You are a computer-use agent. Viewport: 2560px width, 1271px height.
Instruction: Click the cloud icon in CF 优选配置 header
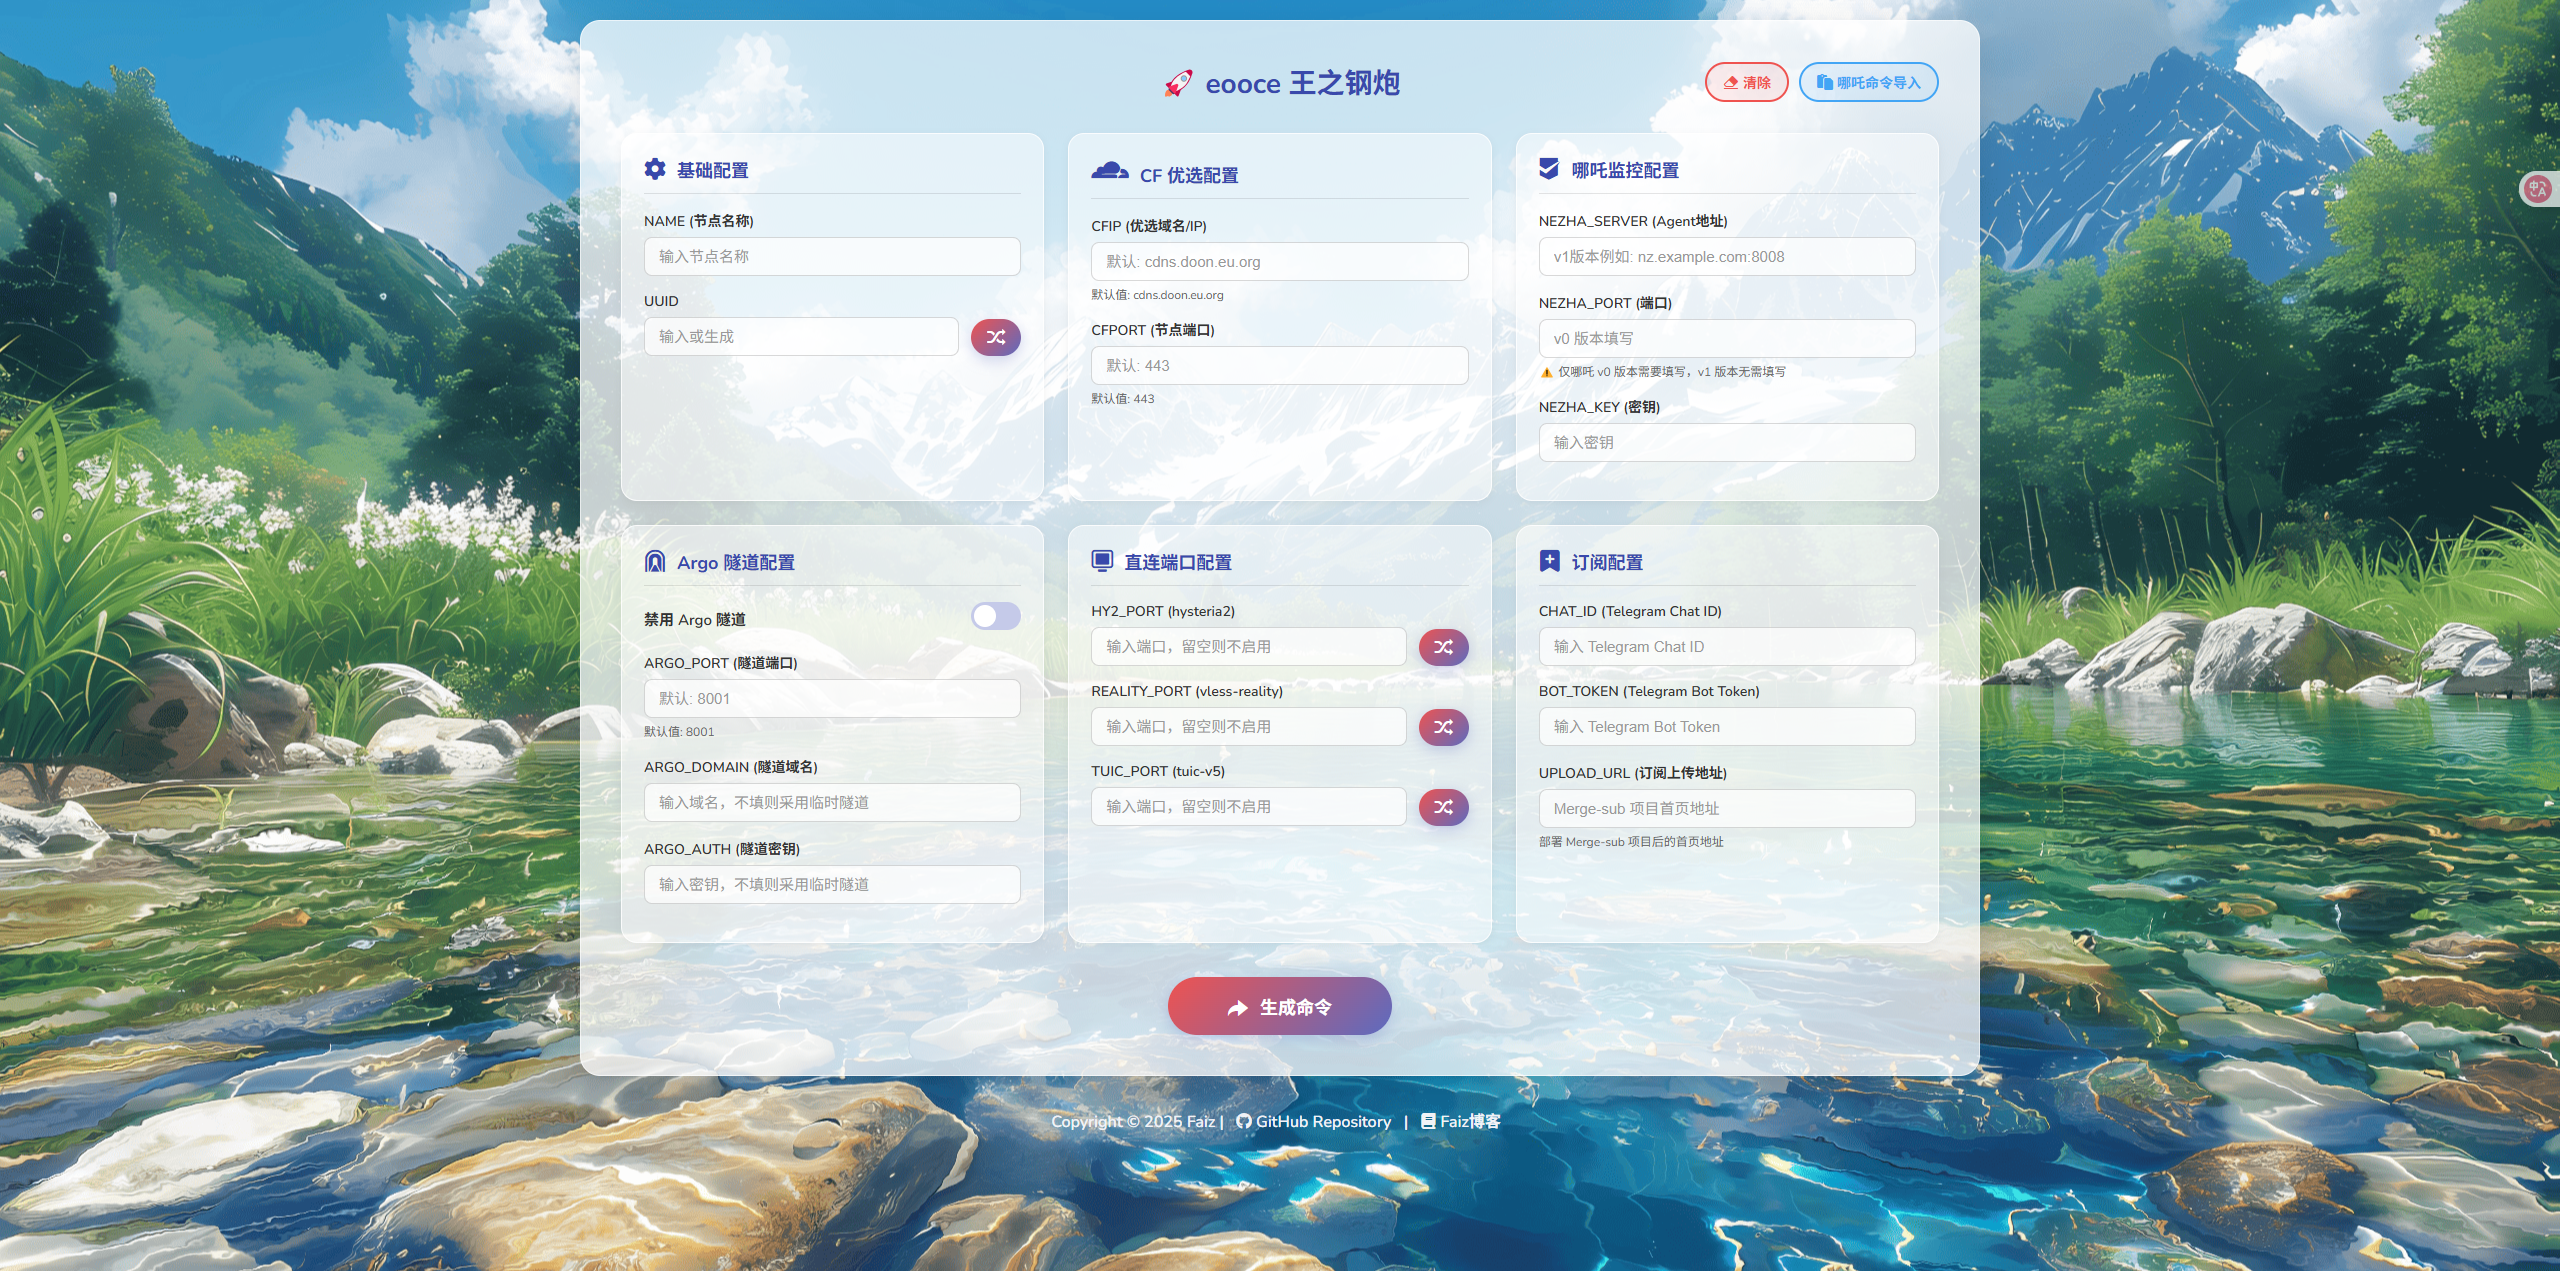pyautogui.click(x=1109, y=171)
